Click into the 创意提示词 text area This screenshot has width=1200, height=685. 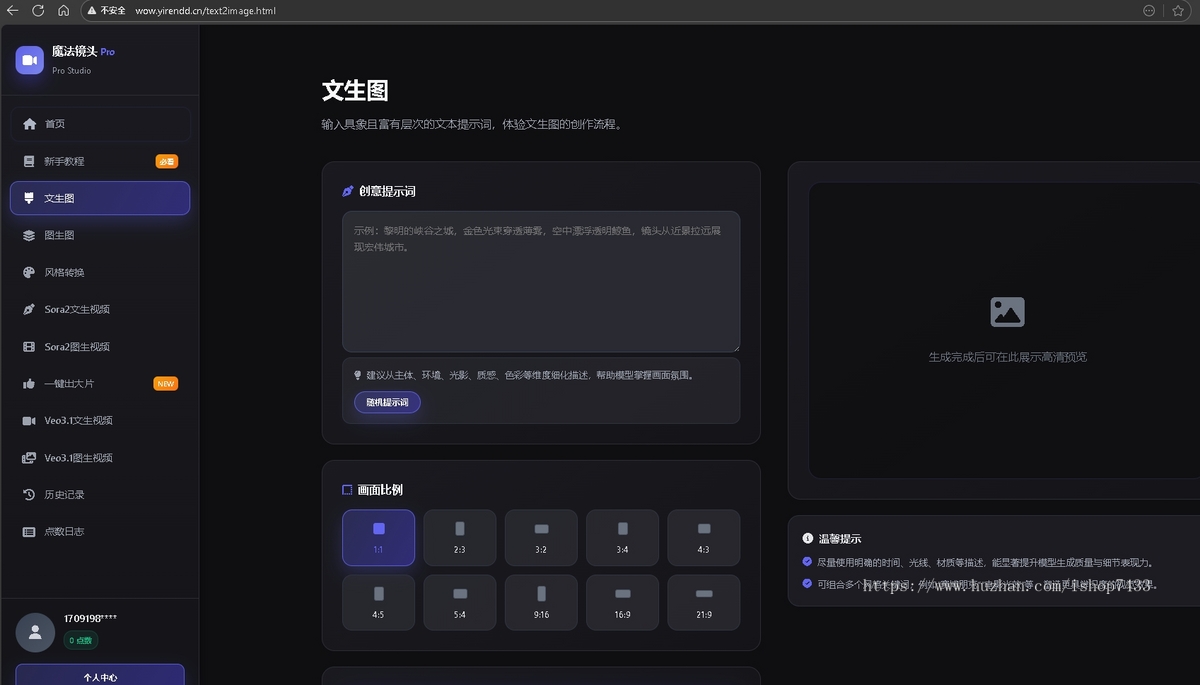click(x=541, y=281)
